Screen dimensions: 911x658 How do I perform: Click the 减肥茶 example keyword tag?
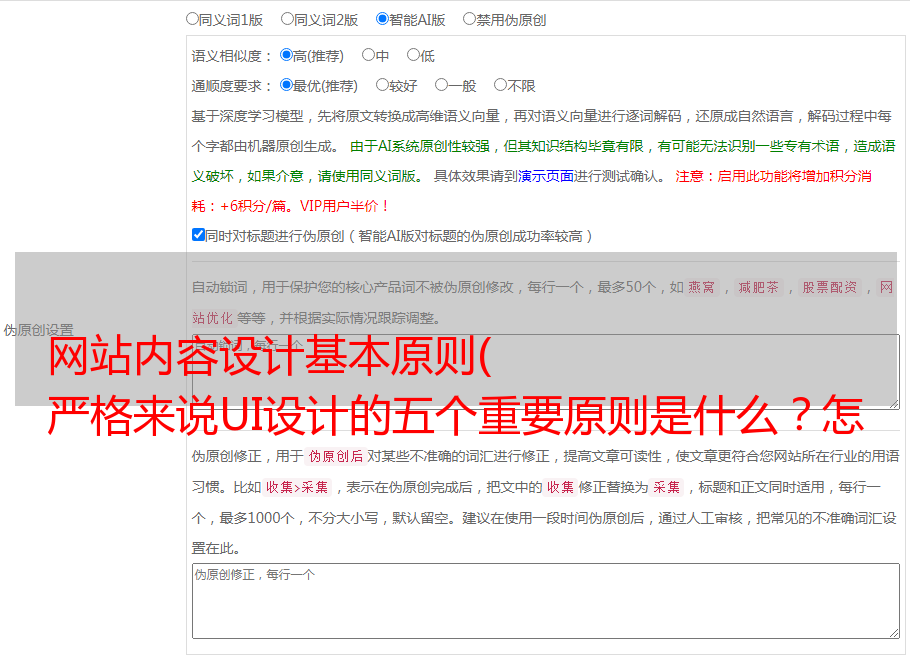759,288
